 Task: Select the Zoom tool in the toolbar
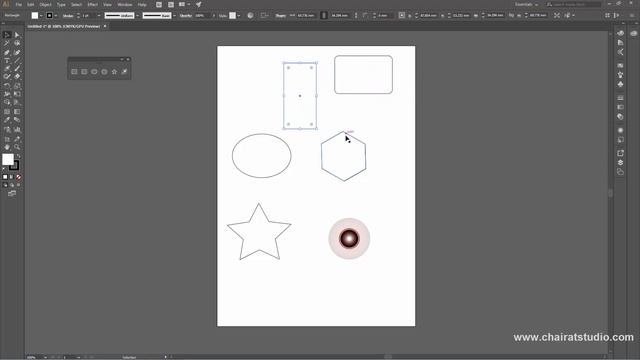tap(17, 147)
